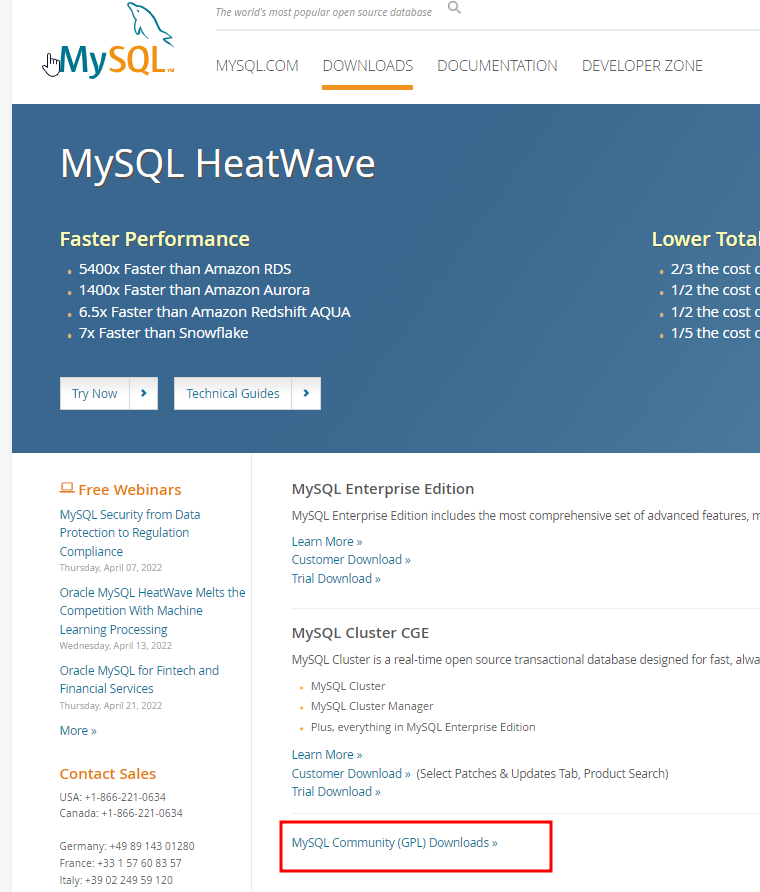This screenshot has height=892, width=760.
Task: Click Trial Download under MySQL Cluster CGE
Action: pos(336,792)
